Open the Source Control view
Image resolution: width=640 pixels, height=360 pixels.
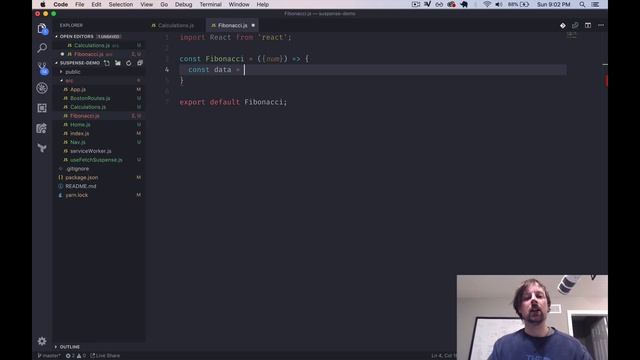click(42, 68)
